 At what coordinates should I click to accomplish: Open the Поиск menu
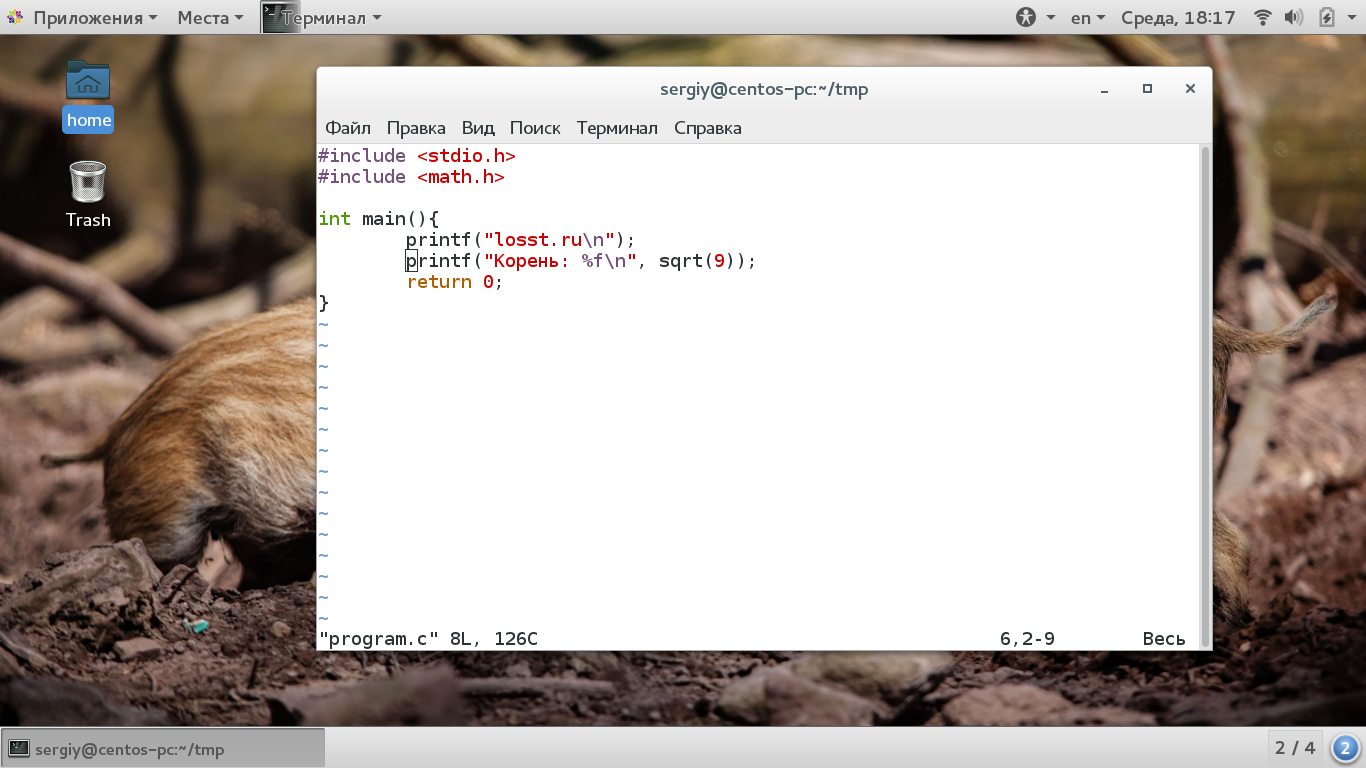click(x=535, y=128)
